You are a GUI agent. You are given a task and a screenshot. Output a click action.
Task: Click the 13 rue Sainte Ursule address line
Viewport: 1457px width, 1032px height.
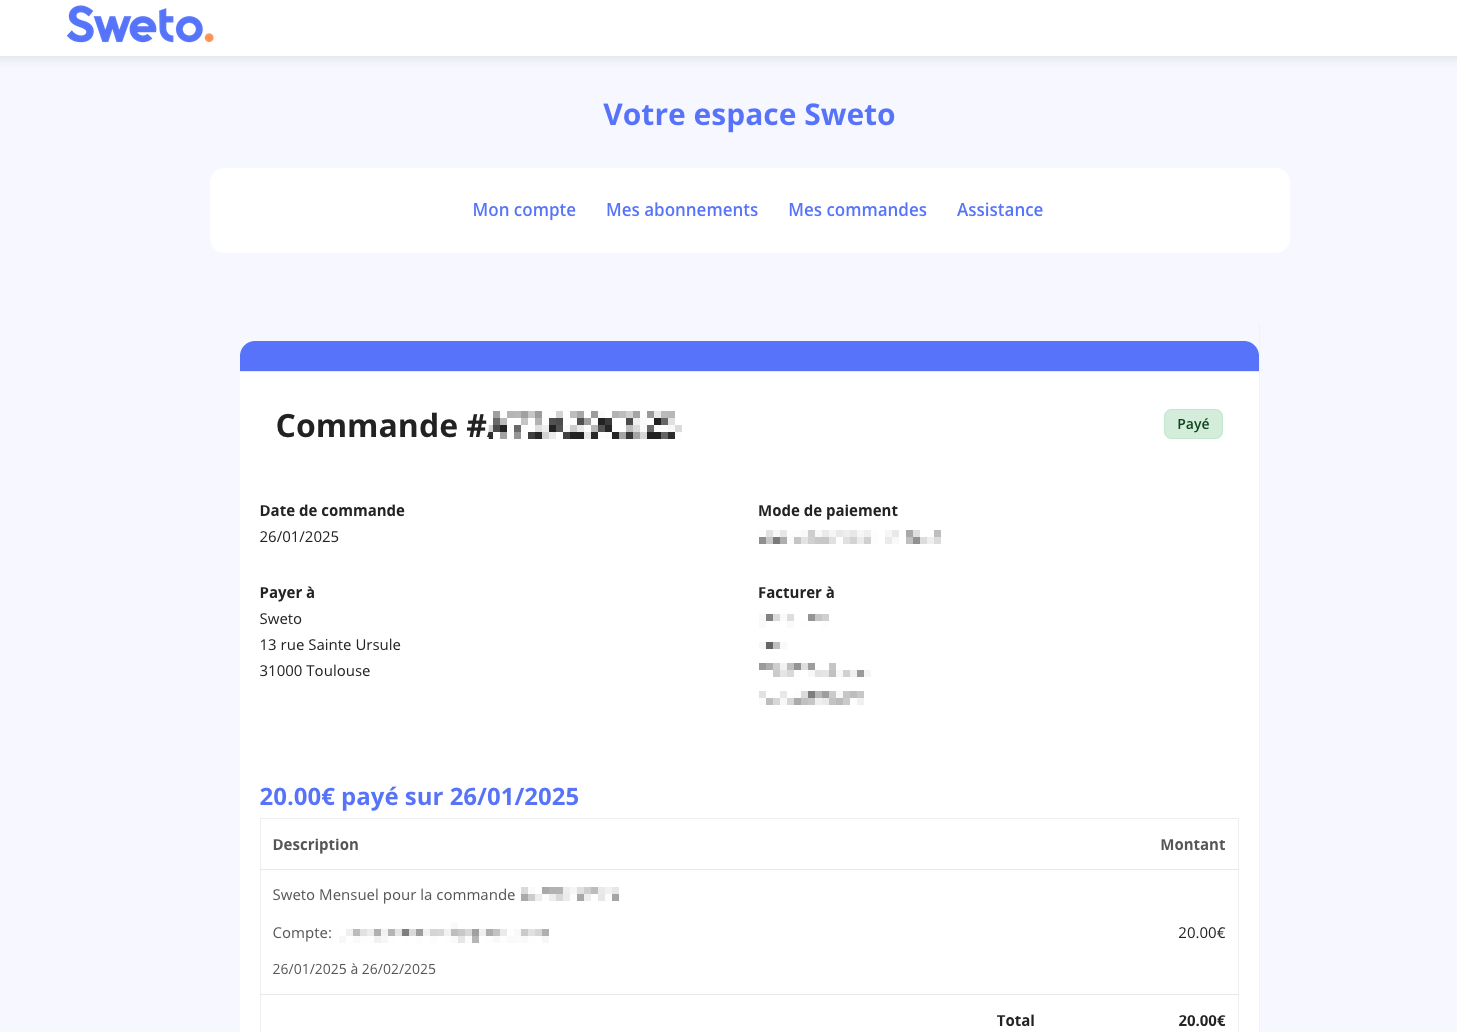330,645
